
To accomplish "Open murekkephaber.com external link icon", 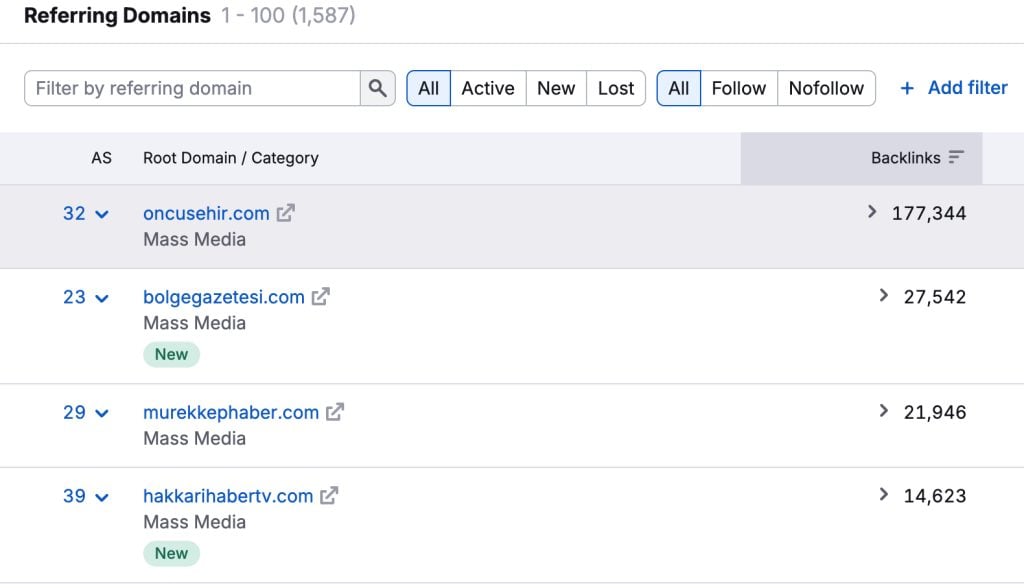I will (x=335, y=412).
